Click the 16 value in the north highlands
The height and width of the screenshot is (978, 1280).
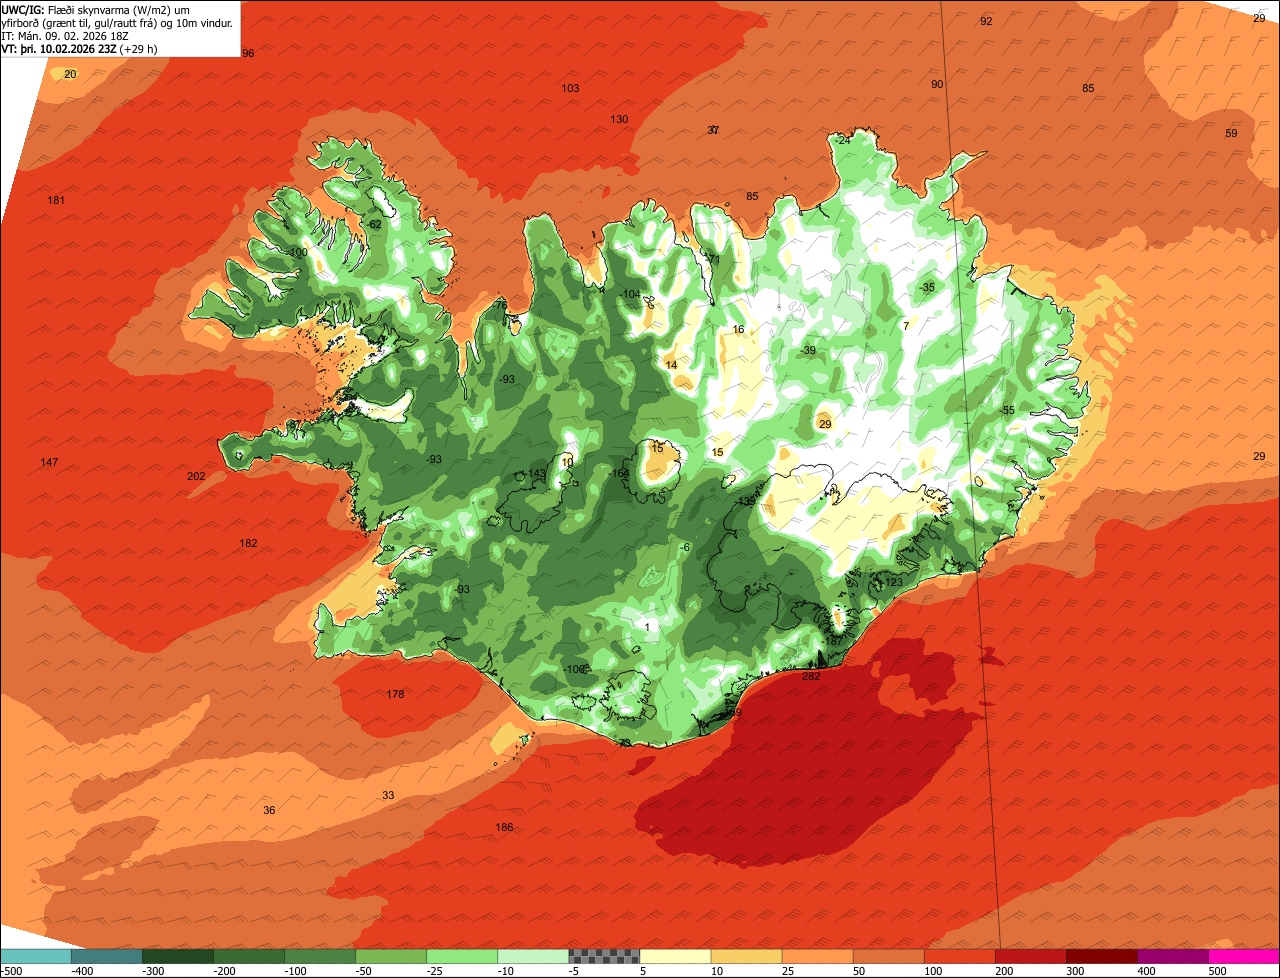738,329
